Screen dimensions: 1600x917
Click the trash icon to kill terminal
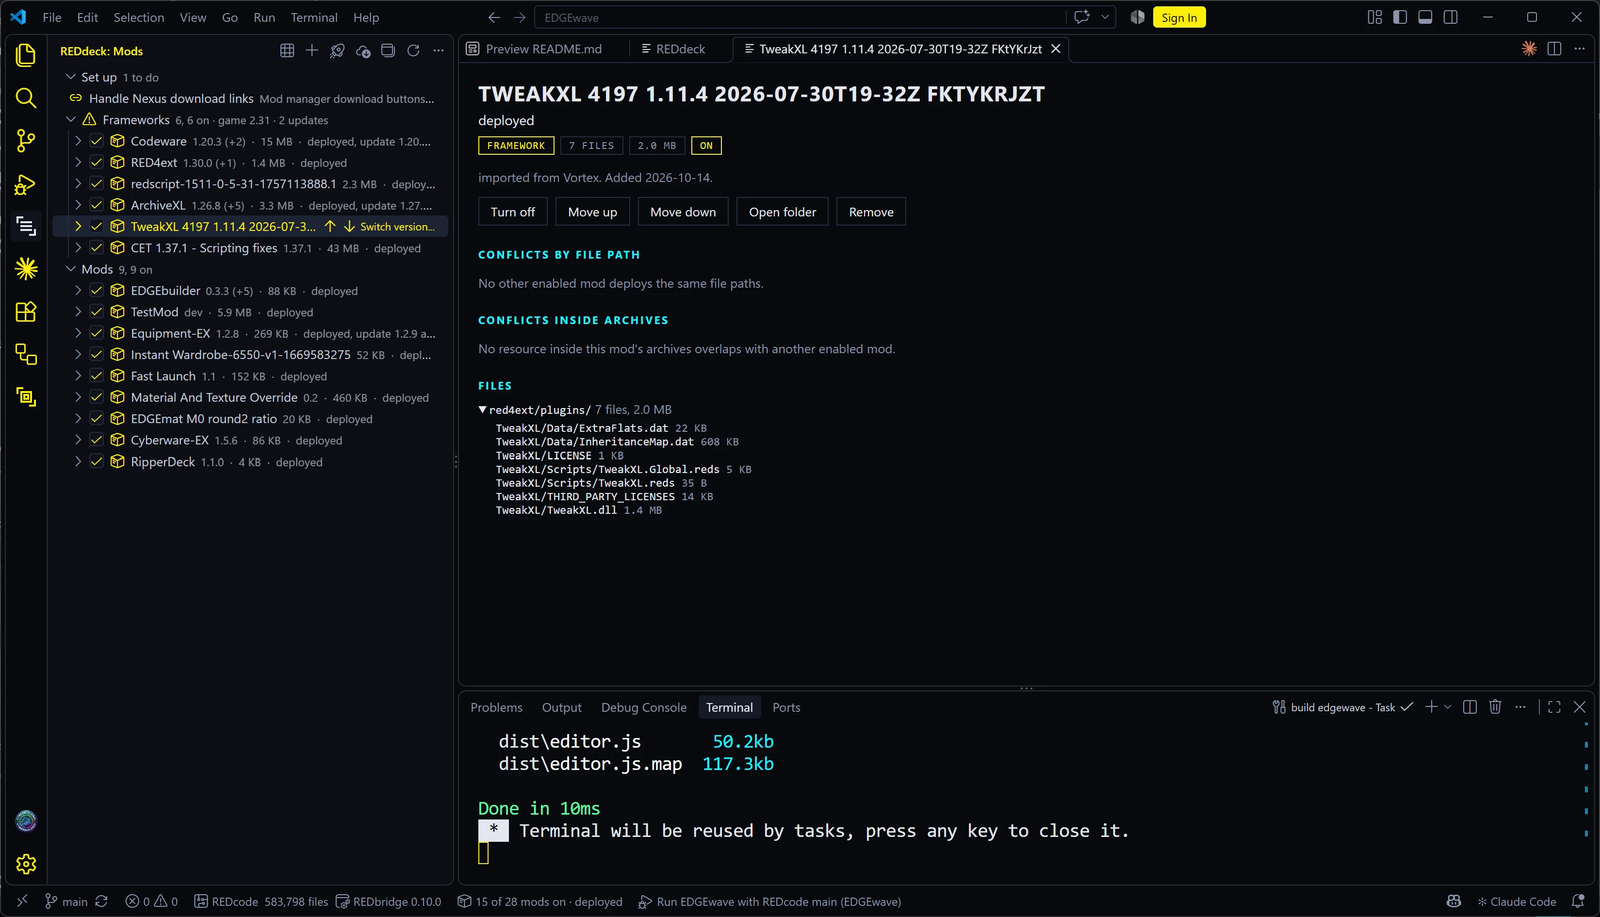(1495, 707)
